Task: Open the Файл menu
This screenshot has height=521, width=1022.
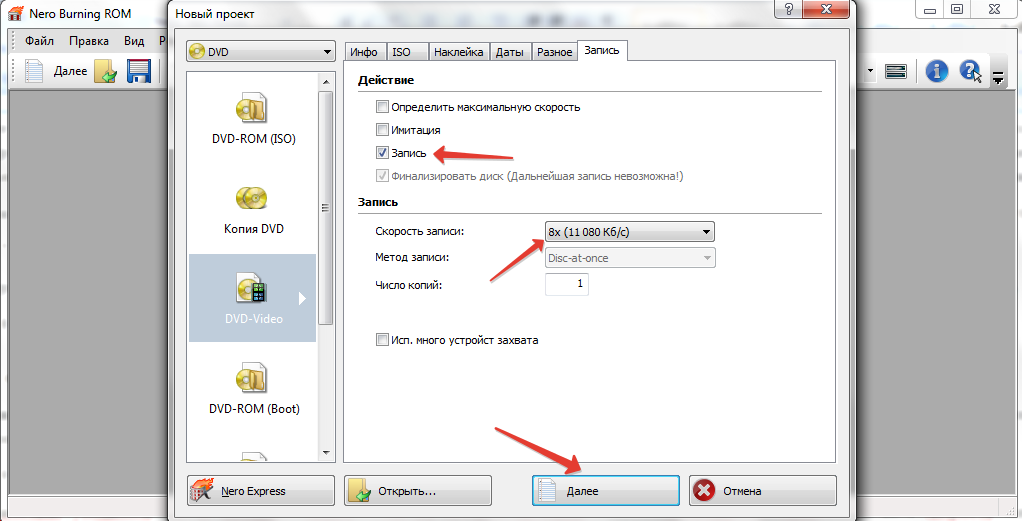Action: click(39, 40)
